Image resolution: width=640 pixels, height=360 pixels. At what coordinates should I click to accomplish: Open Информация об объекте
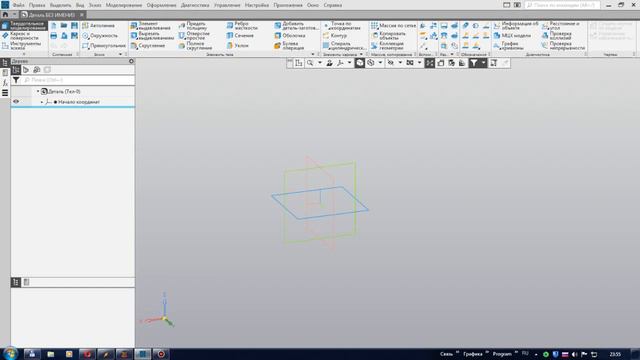(516, 26)
